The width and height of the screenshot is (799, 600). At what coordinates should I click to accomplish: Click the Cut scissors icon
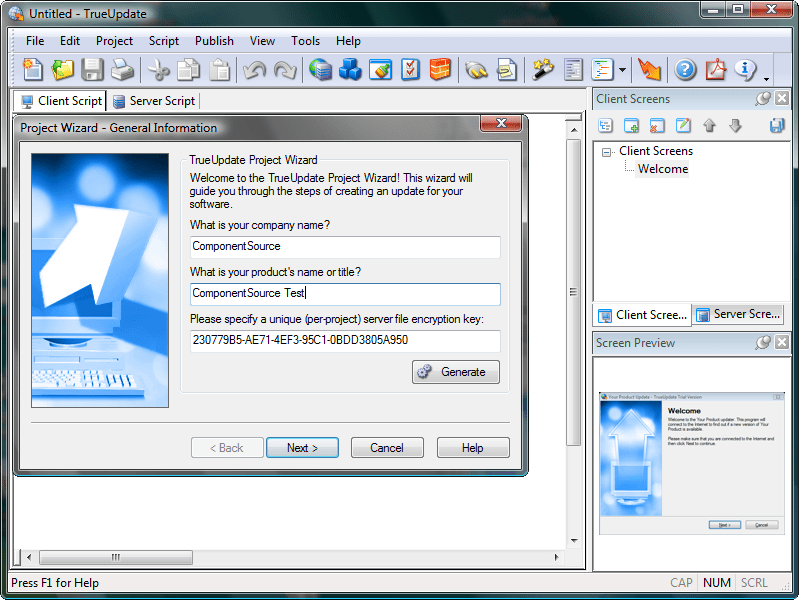[x=158, y=69]
